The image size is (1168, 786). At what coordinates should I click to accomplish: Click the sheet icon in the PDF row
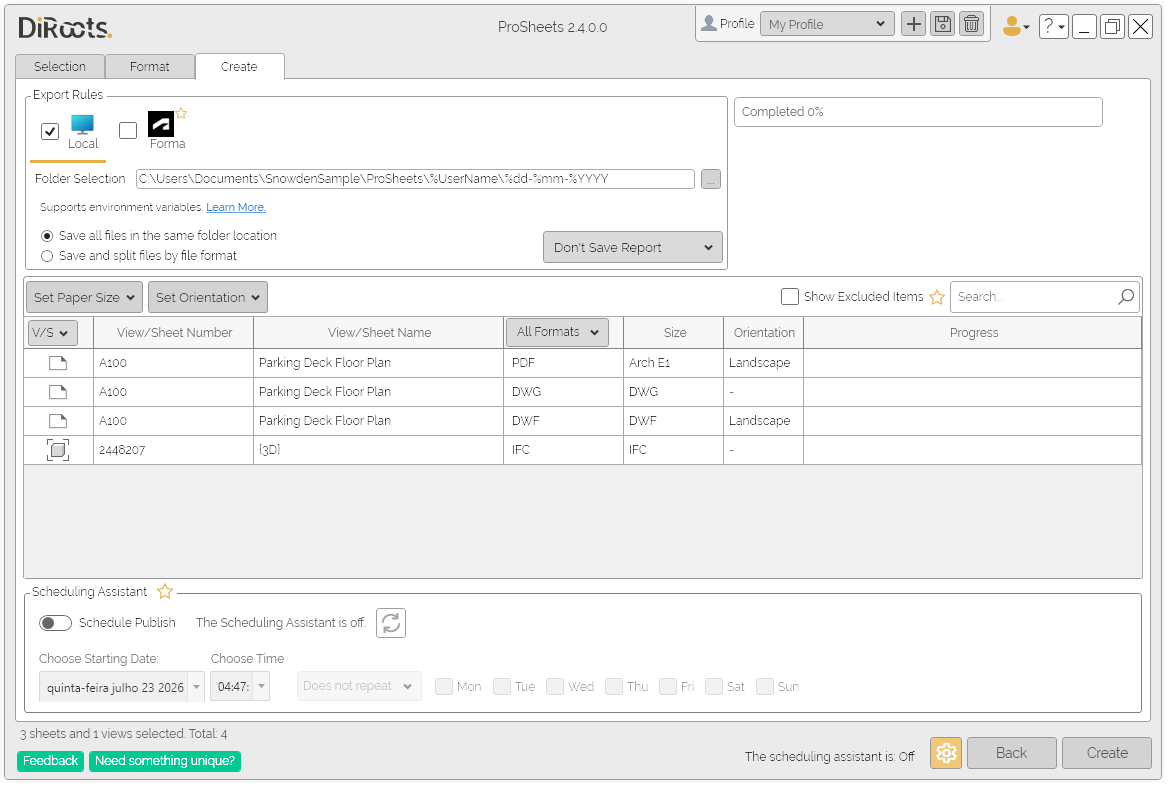coord(58,363)
